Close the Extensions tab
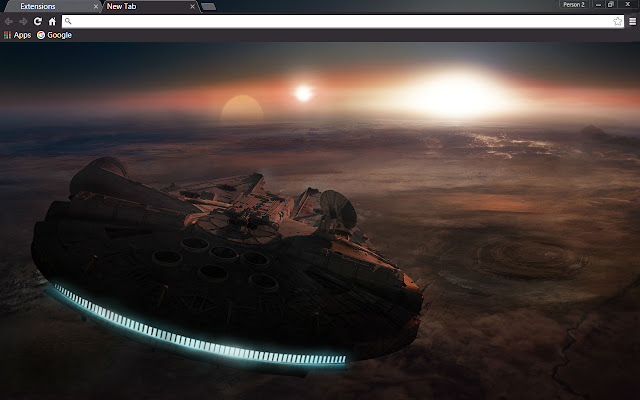The width and height of the screenshot is (640, 400). tap(96, 7)
